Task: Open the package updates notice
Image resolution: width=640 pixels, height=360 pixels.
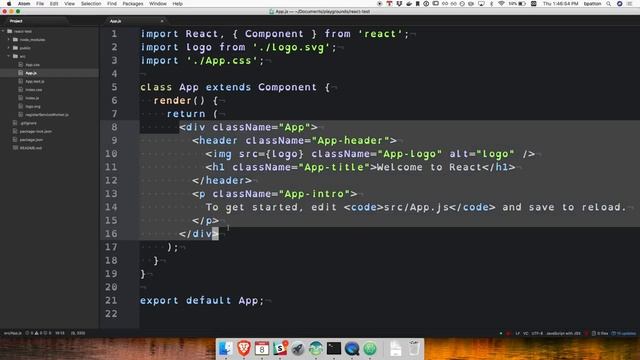Action: pos(624,333)
